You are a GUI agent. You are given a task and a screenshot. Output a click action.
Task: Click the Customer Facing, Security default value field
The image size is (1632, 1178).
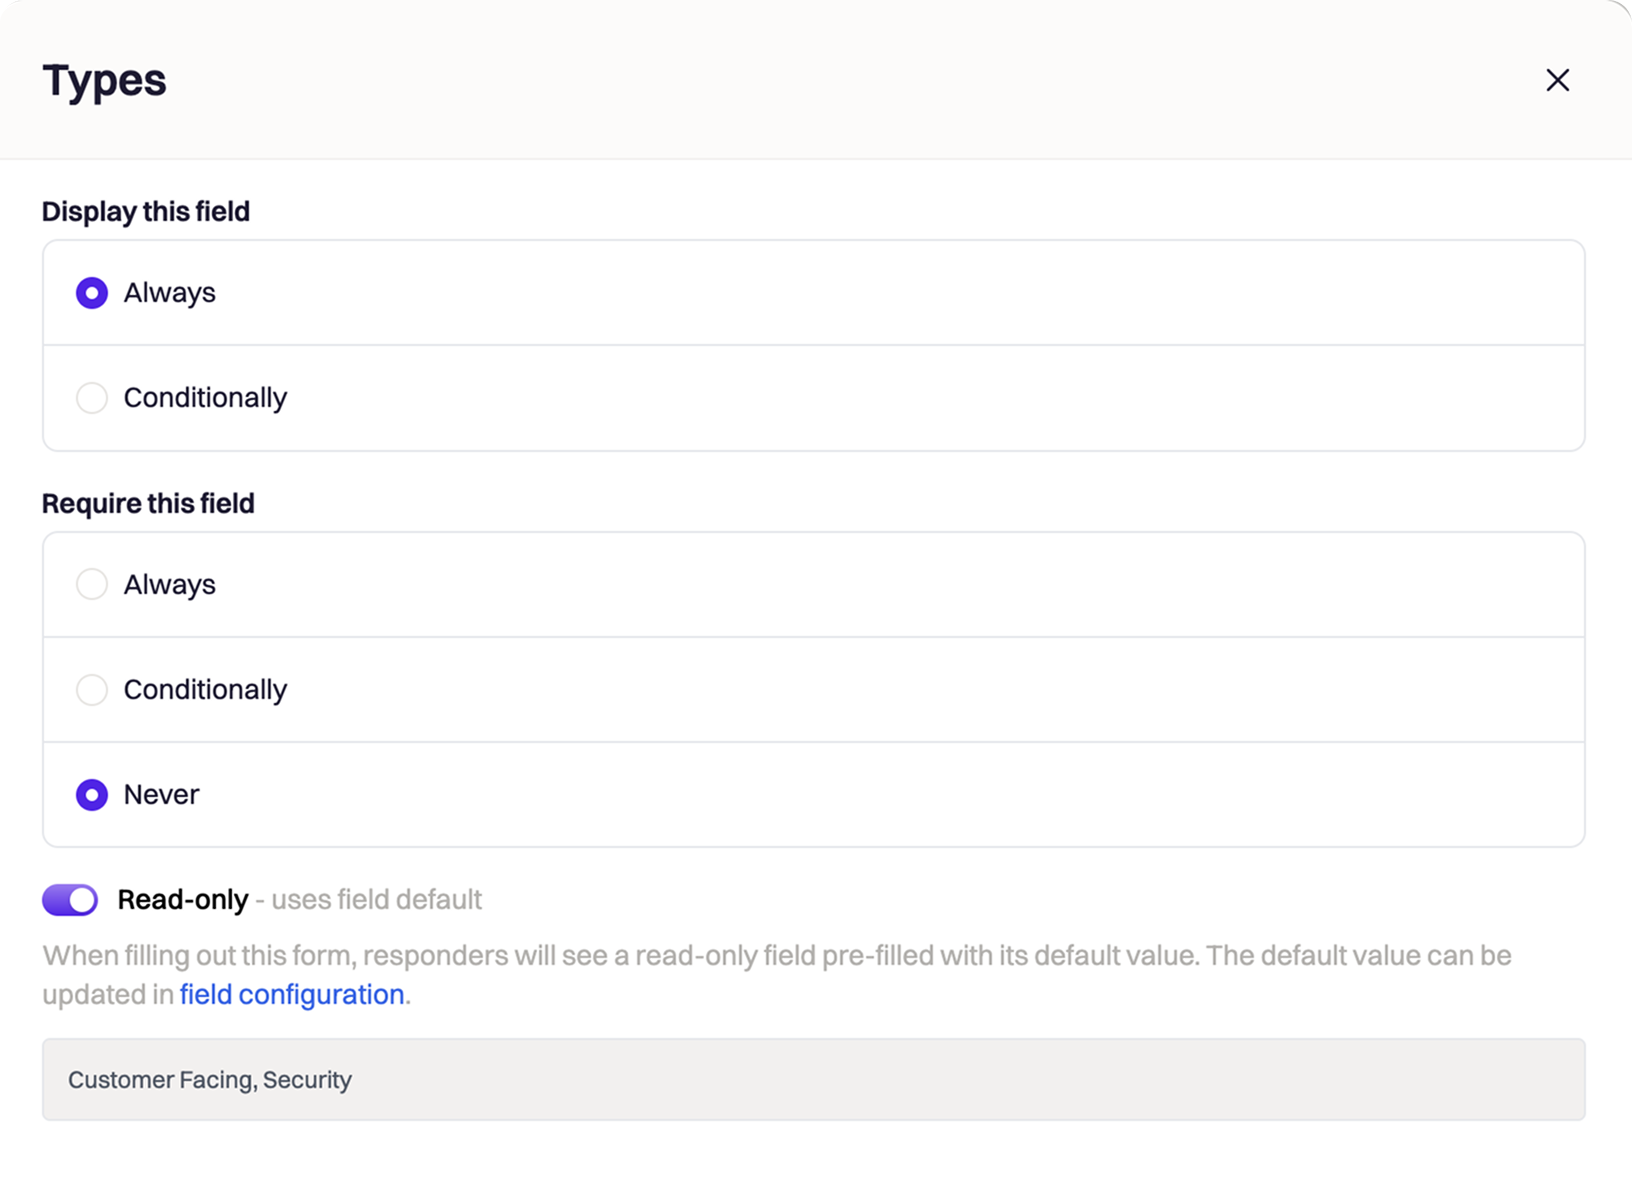pyautogui.click(x=812, y=1079)
